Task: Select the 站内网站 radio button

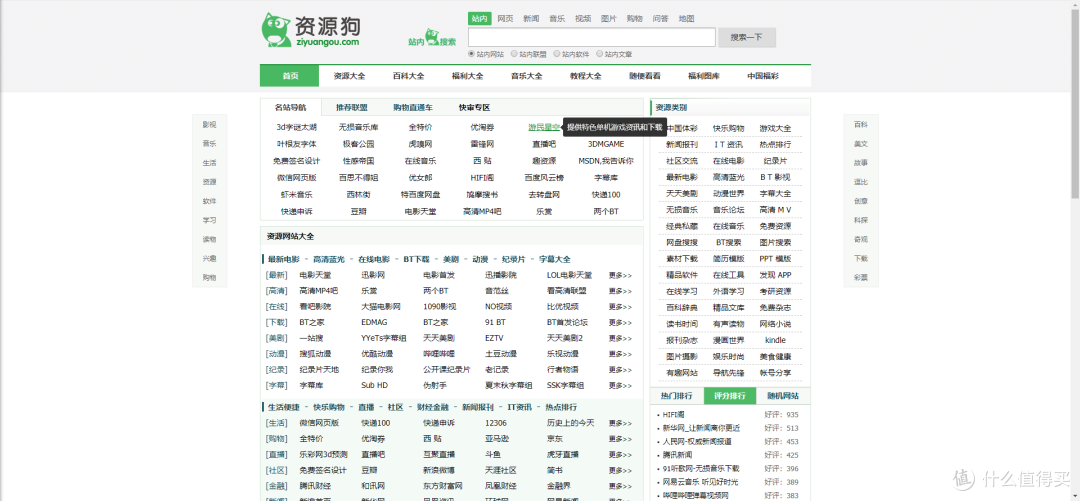Action: pos(472,53)
